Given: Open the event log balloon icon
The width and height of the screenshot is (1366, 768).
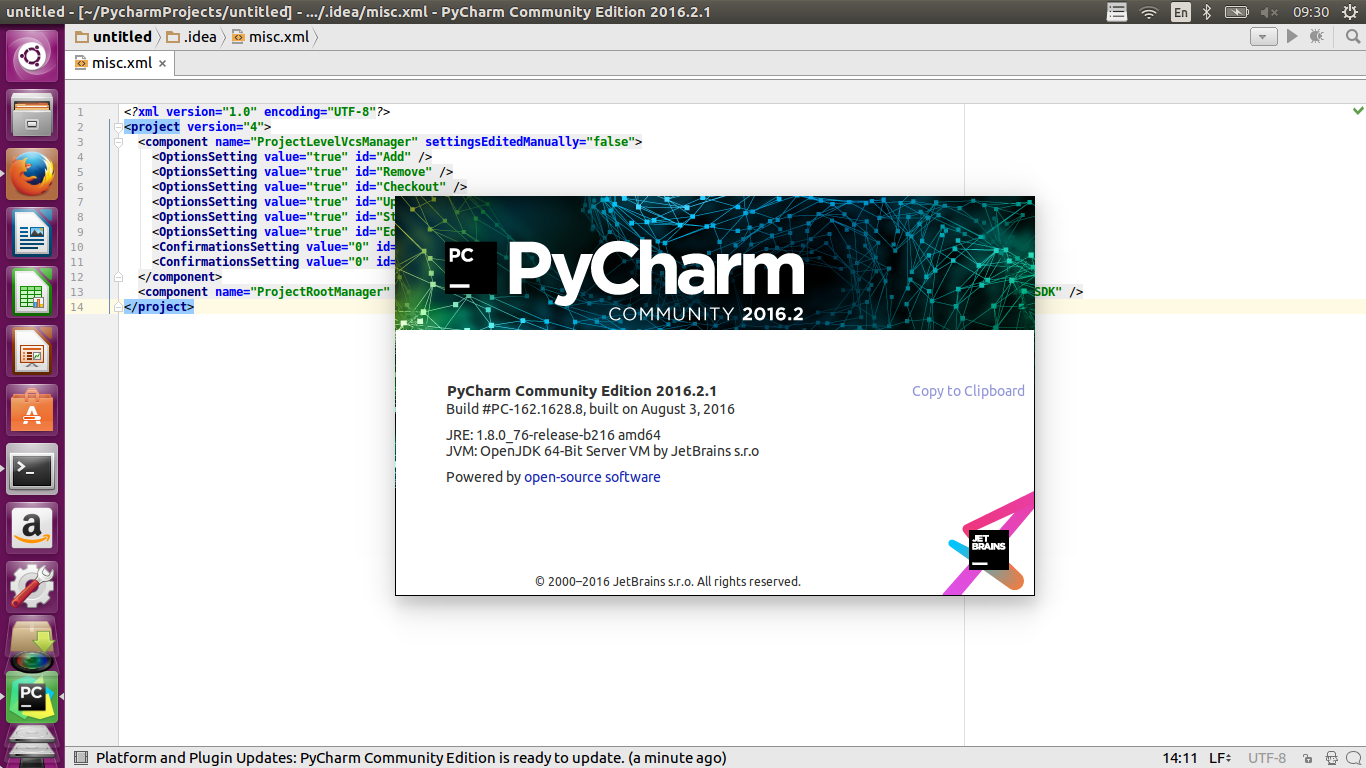Looking at the screenshot, I should tap(1353, 758).
